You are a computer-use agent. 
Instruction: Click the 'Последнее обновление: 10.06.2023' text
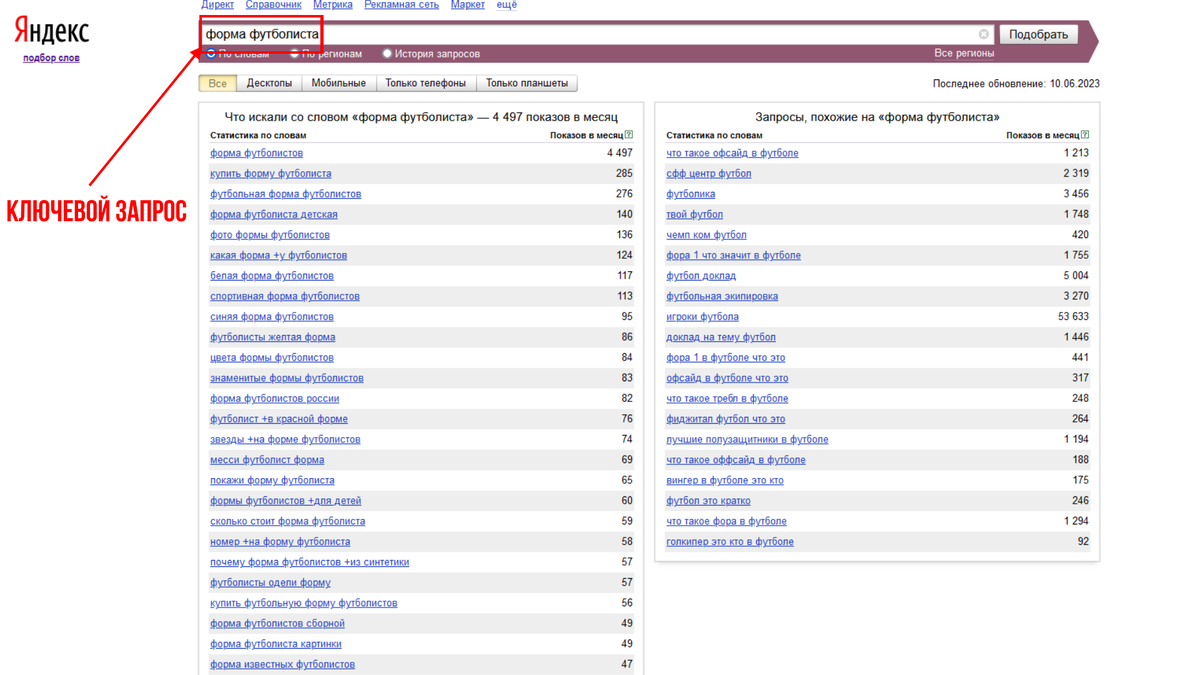[x=1016, y=84]
